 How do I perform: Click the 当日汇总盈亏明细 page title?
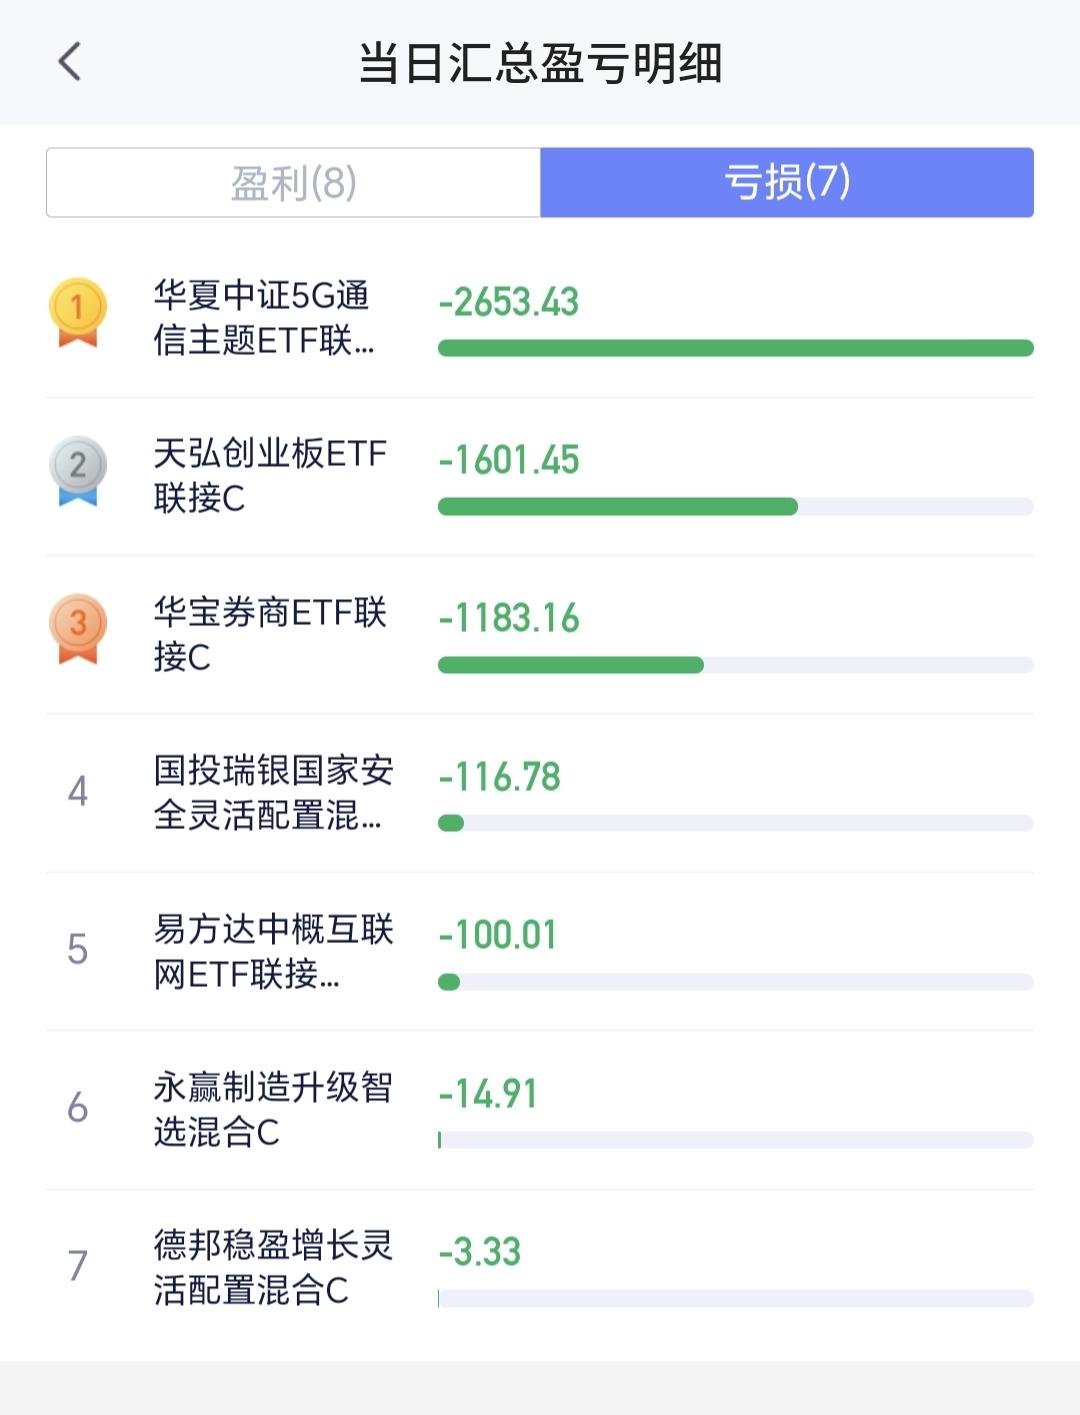[x=540, y=63]
